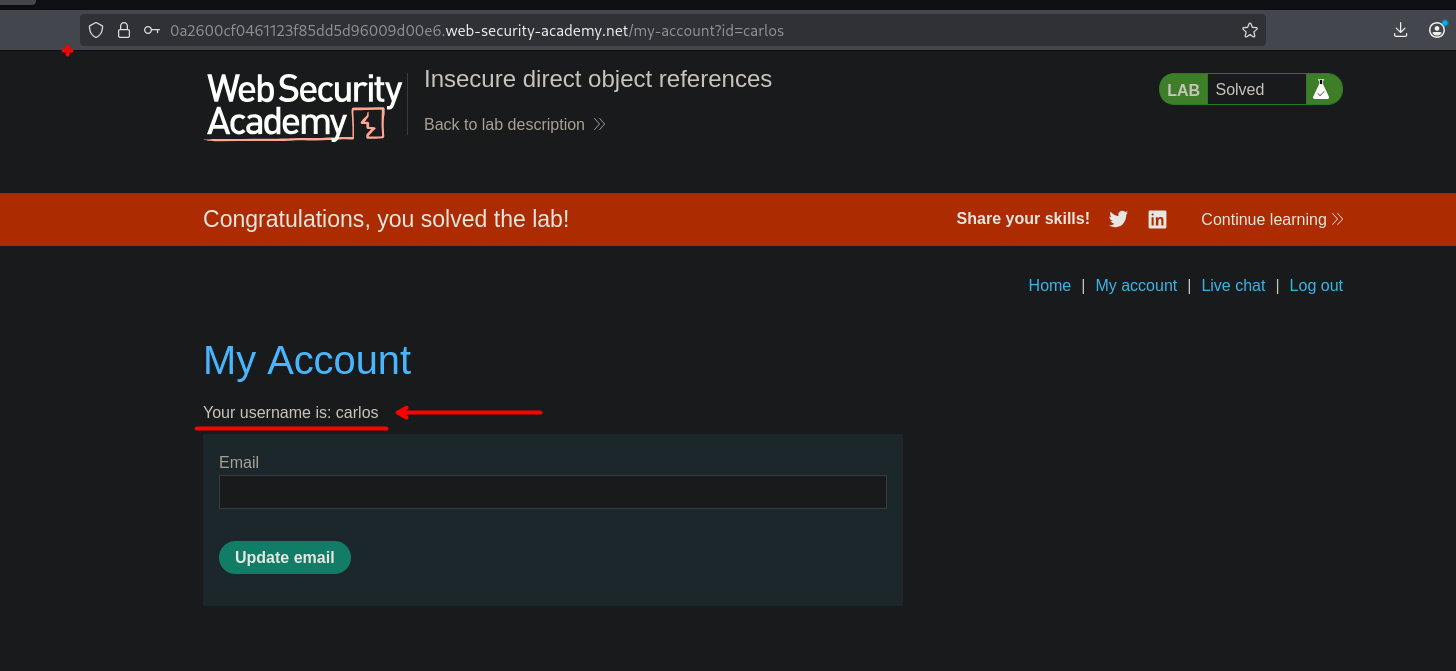1456x671 pixels.
Task: Click the shield tracking protection icon
Action: pos(96,30)
